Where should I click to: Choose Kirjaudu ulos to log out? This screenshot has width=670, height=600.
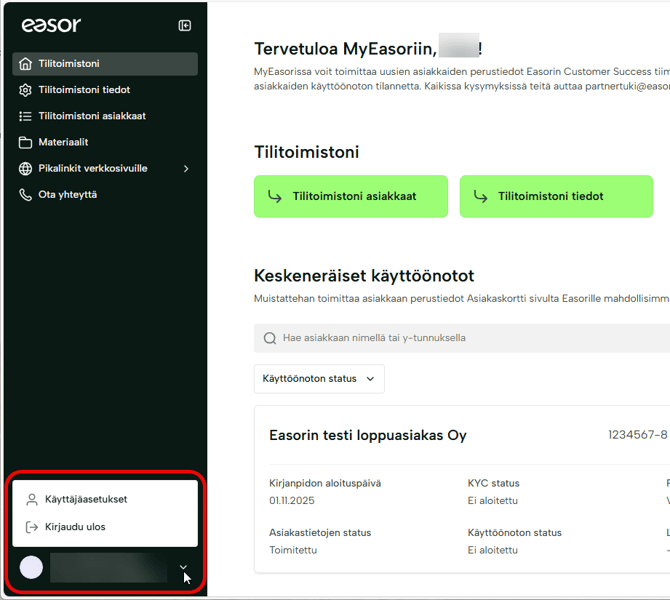coord(105,527)
